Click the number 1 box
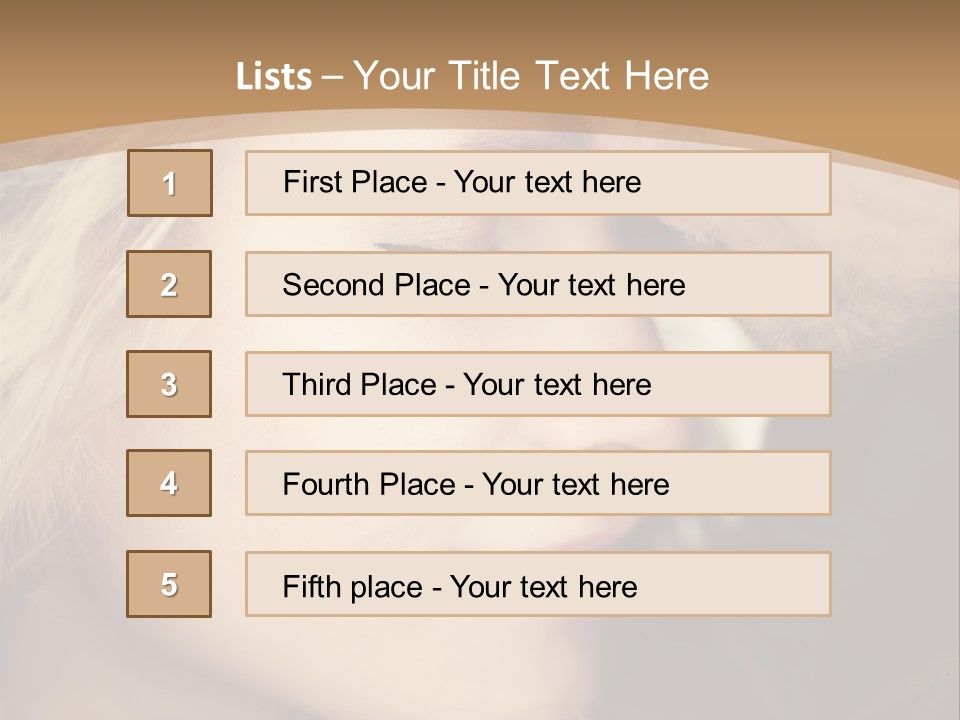Image resolution: width=960 pixels, height=720 pixels. (x=170, y=183)
